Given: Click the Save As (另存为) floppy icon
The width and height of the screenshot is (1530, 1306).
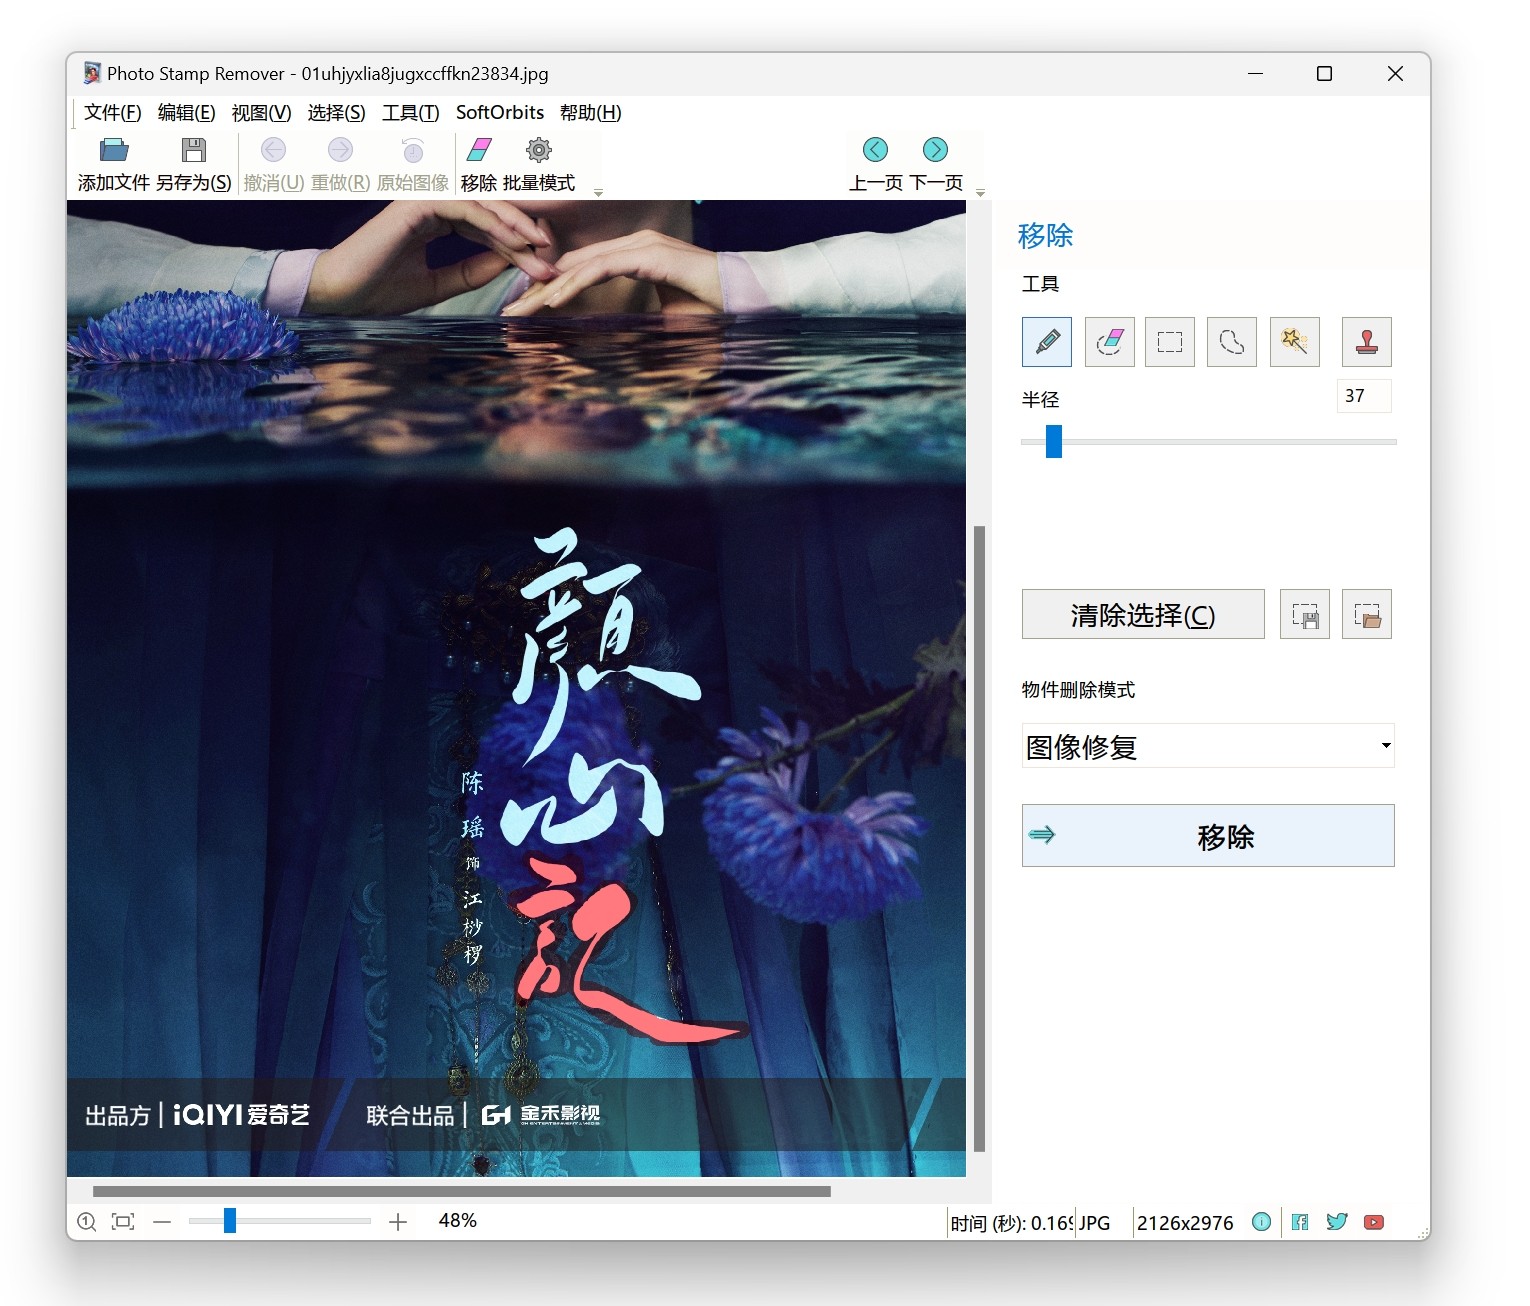Looking at the screenshot, I should (193, 150).
